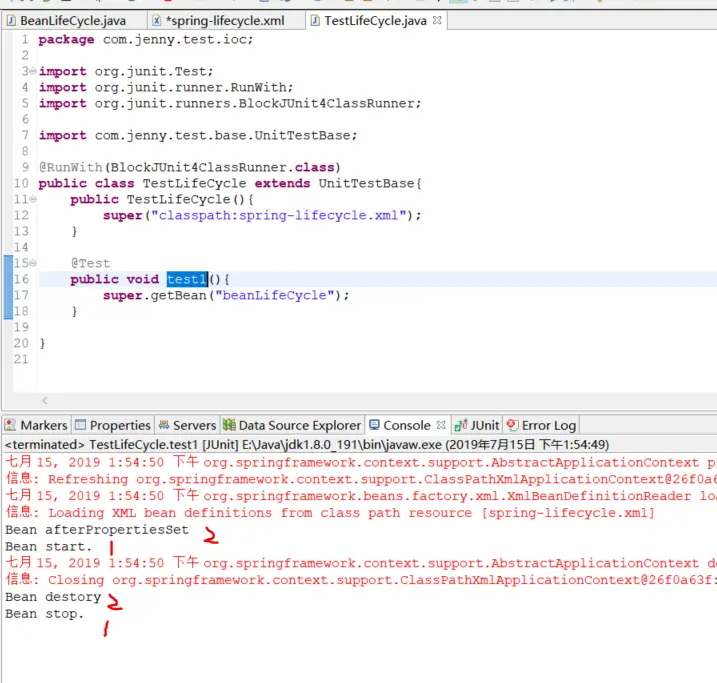Image resolution: width=717 pixels, height=683 pixels.
Task: Click the editor's horizontal scroll left arrow
Action: tap(45, 400)
